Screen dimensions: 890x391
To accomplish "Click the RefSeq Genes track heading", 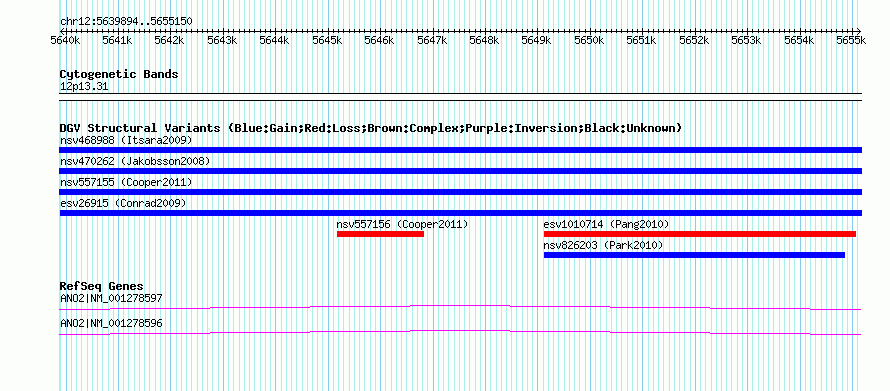I will click(x=102, y=286).
